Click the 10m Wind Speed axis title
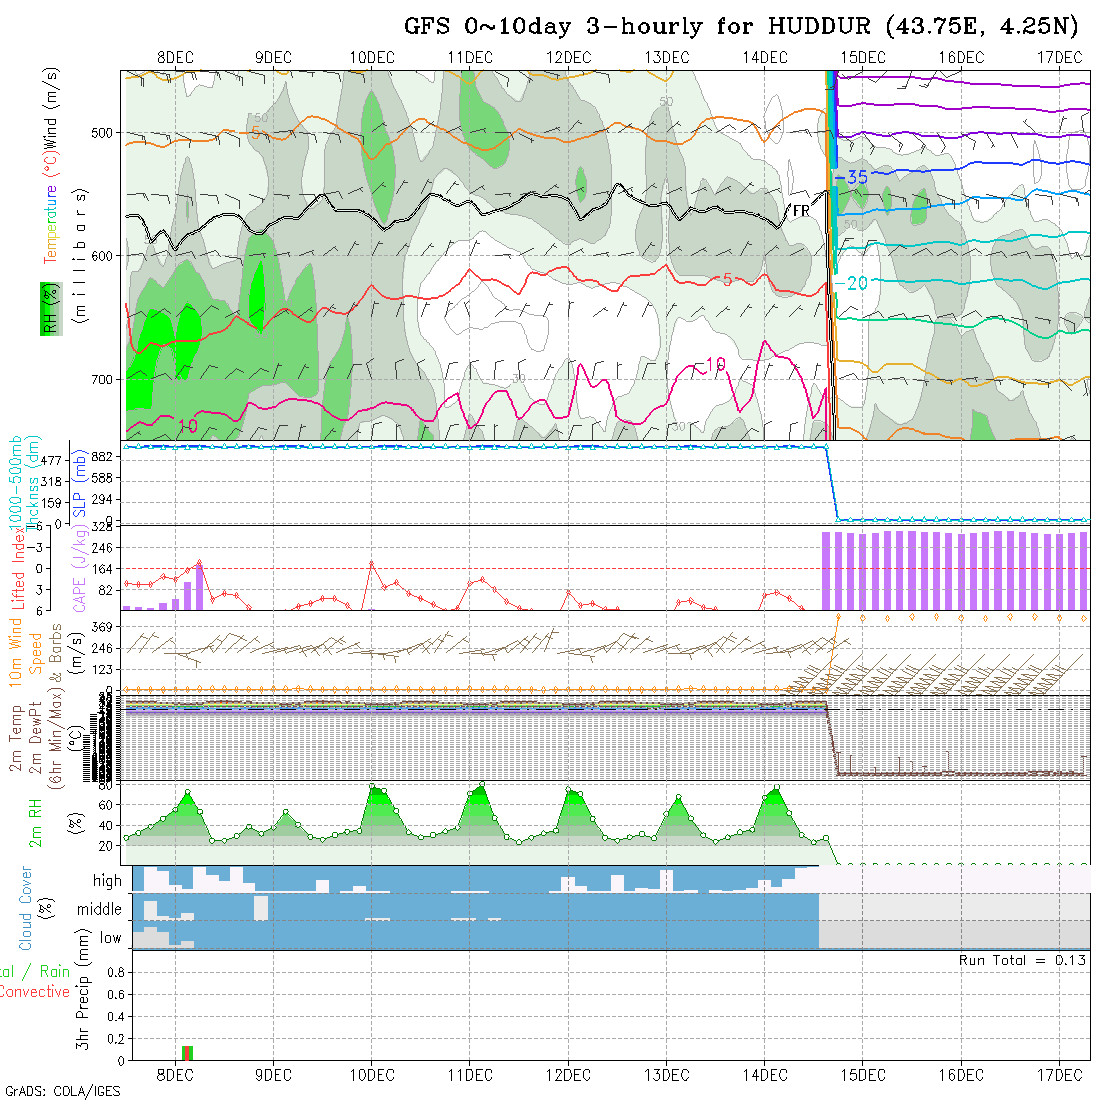1100x1100 pixels. pos(25,652)
